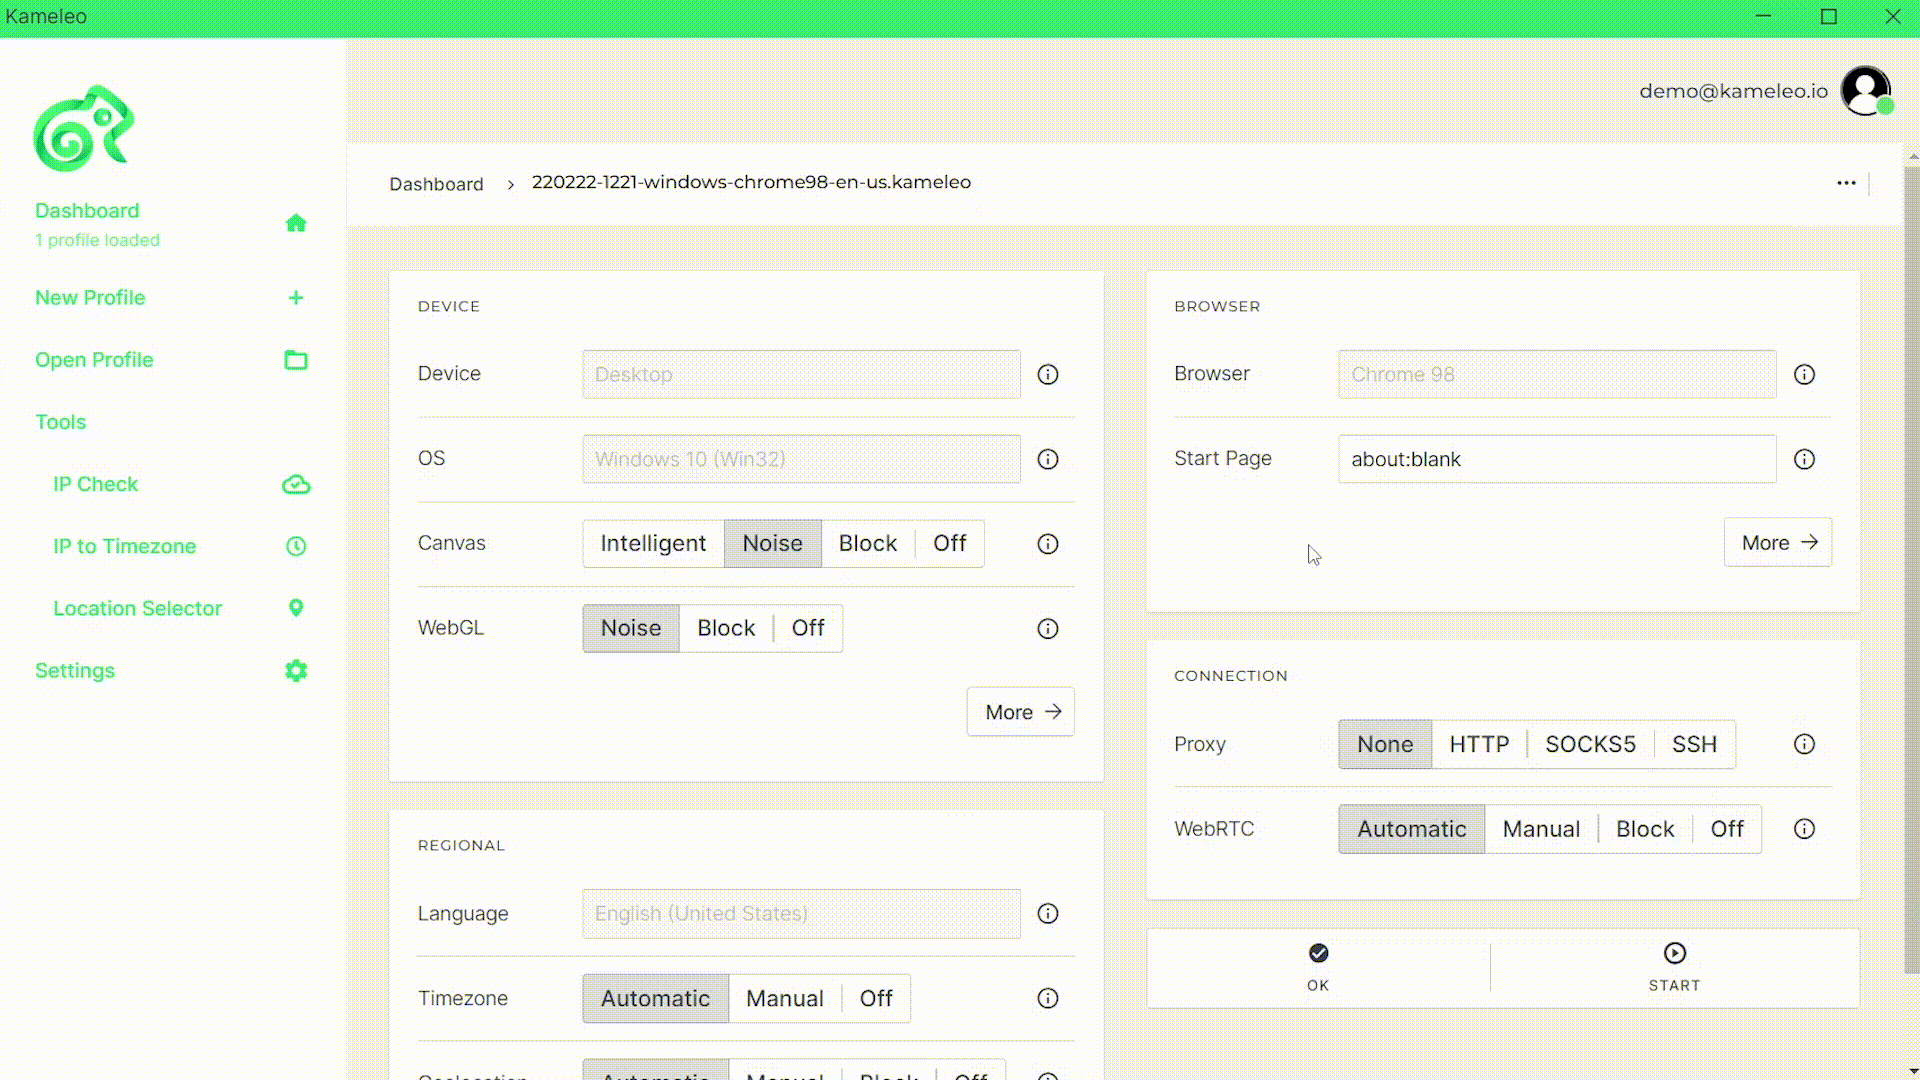This screenshot has height=1080, width=1920.
Task: Show info for Language field
Action: (1047, 913)
